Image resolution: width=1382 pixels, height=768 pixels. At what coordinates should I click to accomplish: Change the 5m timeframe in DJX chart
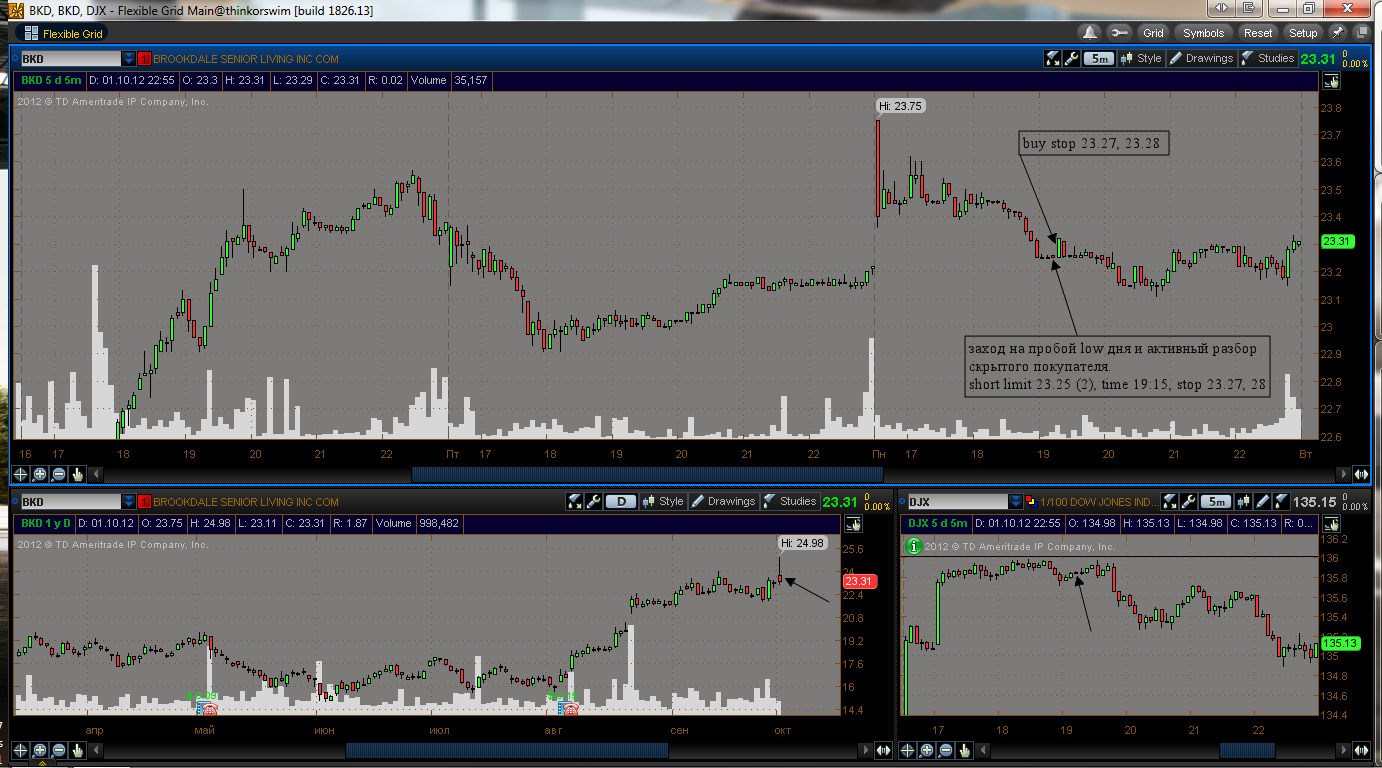1217,501
